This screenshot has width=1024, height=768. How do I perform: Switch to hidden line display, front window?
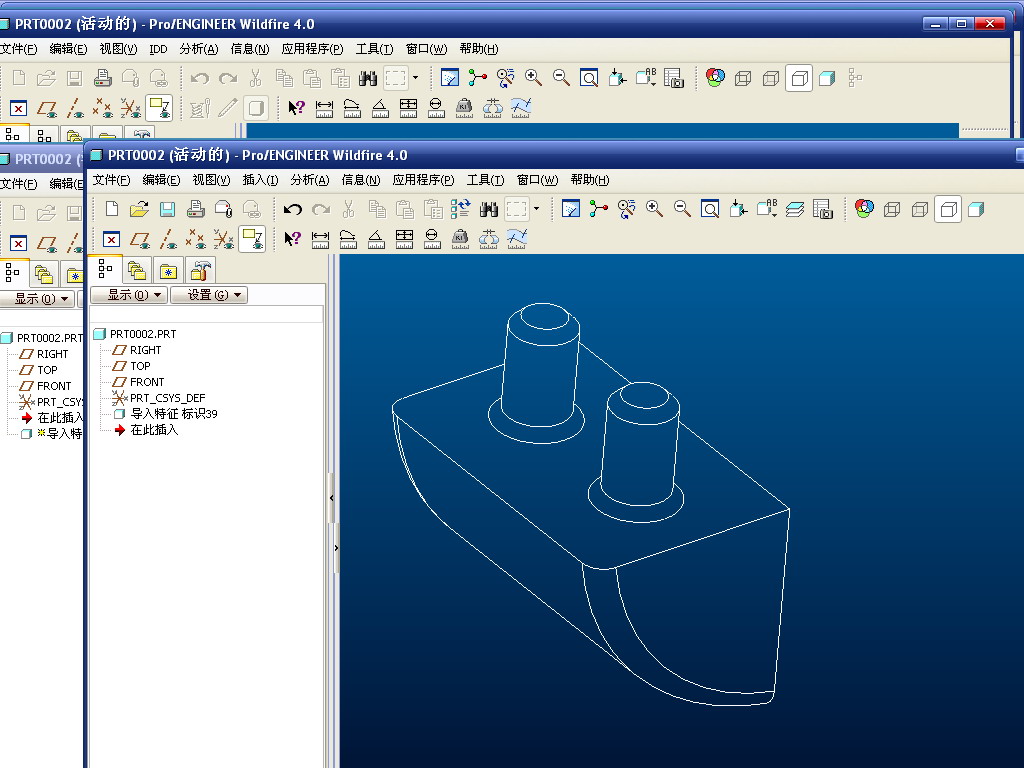pyautogui.click(x=920, y=209)
